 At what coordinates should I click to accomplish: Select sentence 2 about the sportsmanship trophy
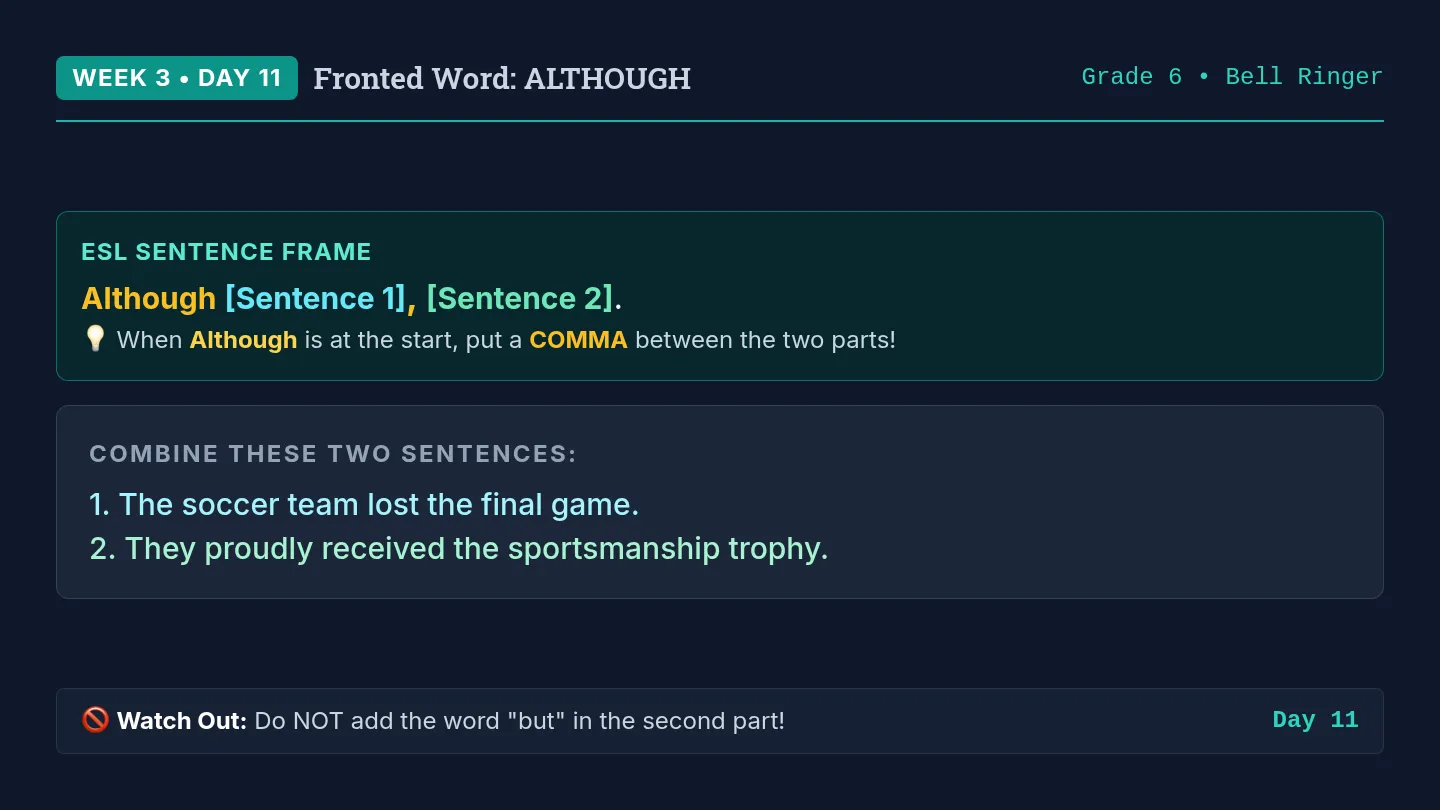click(x=459, y=549)
